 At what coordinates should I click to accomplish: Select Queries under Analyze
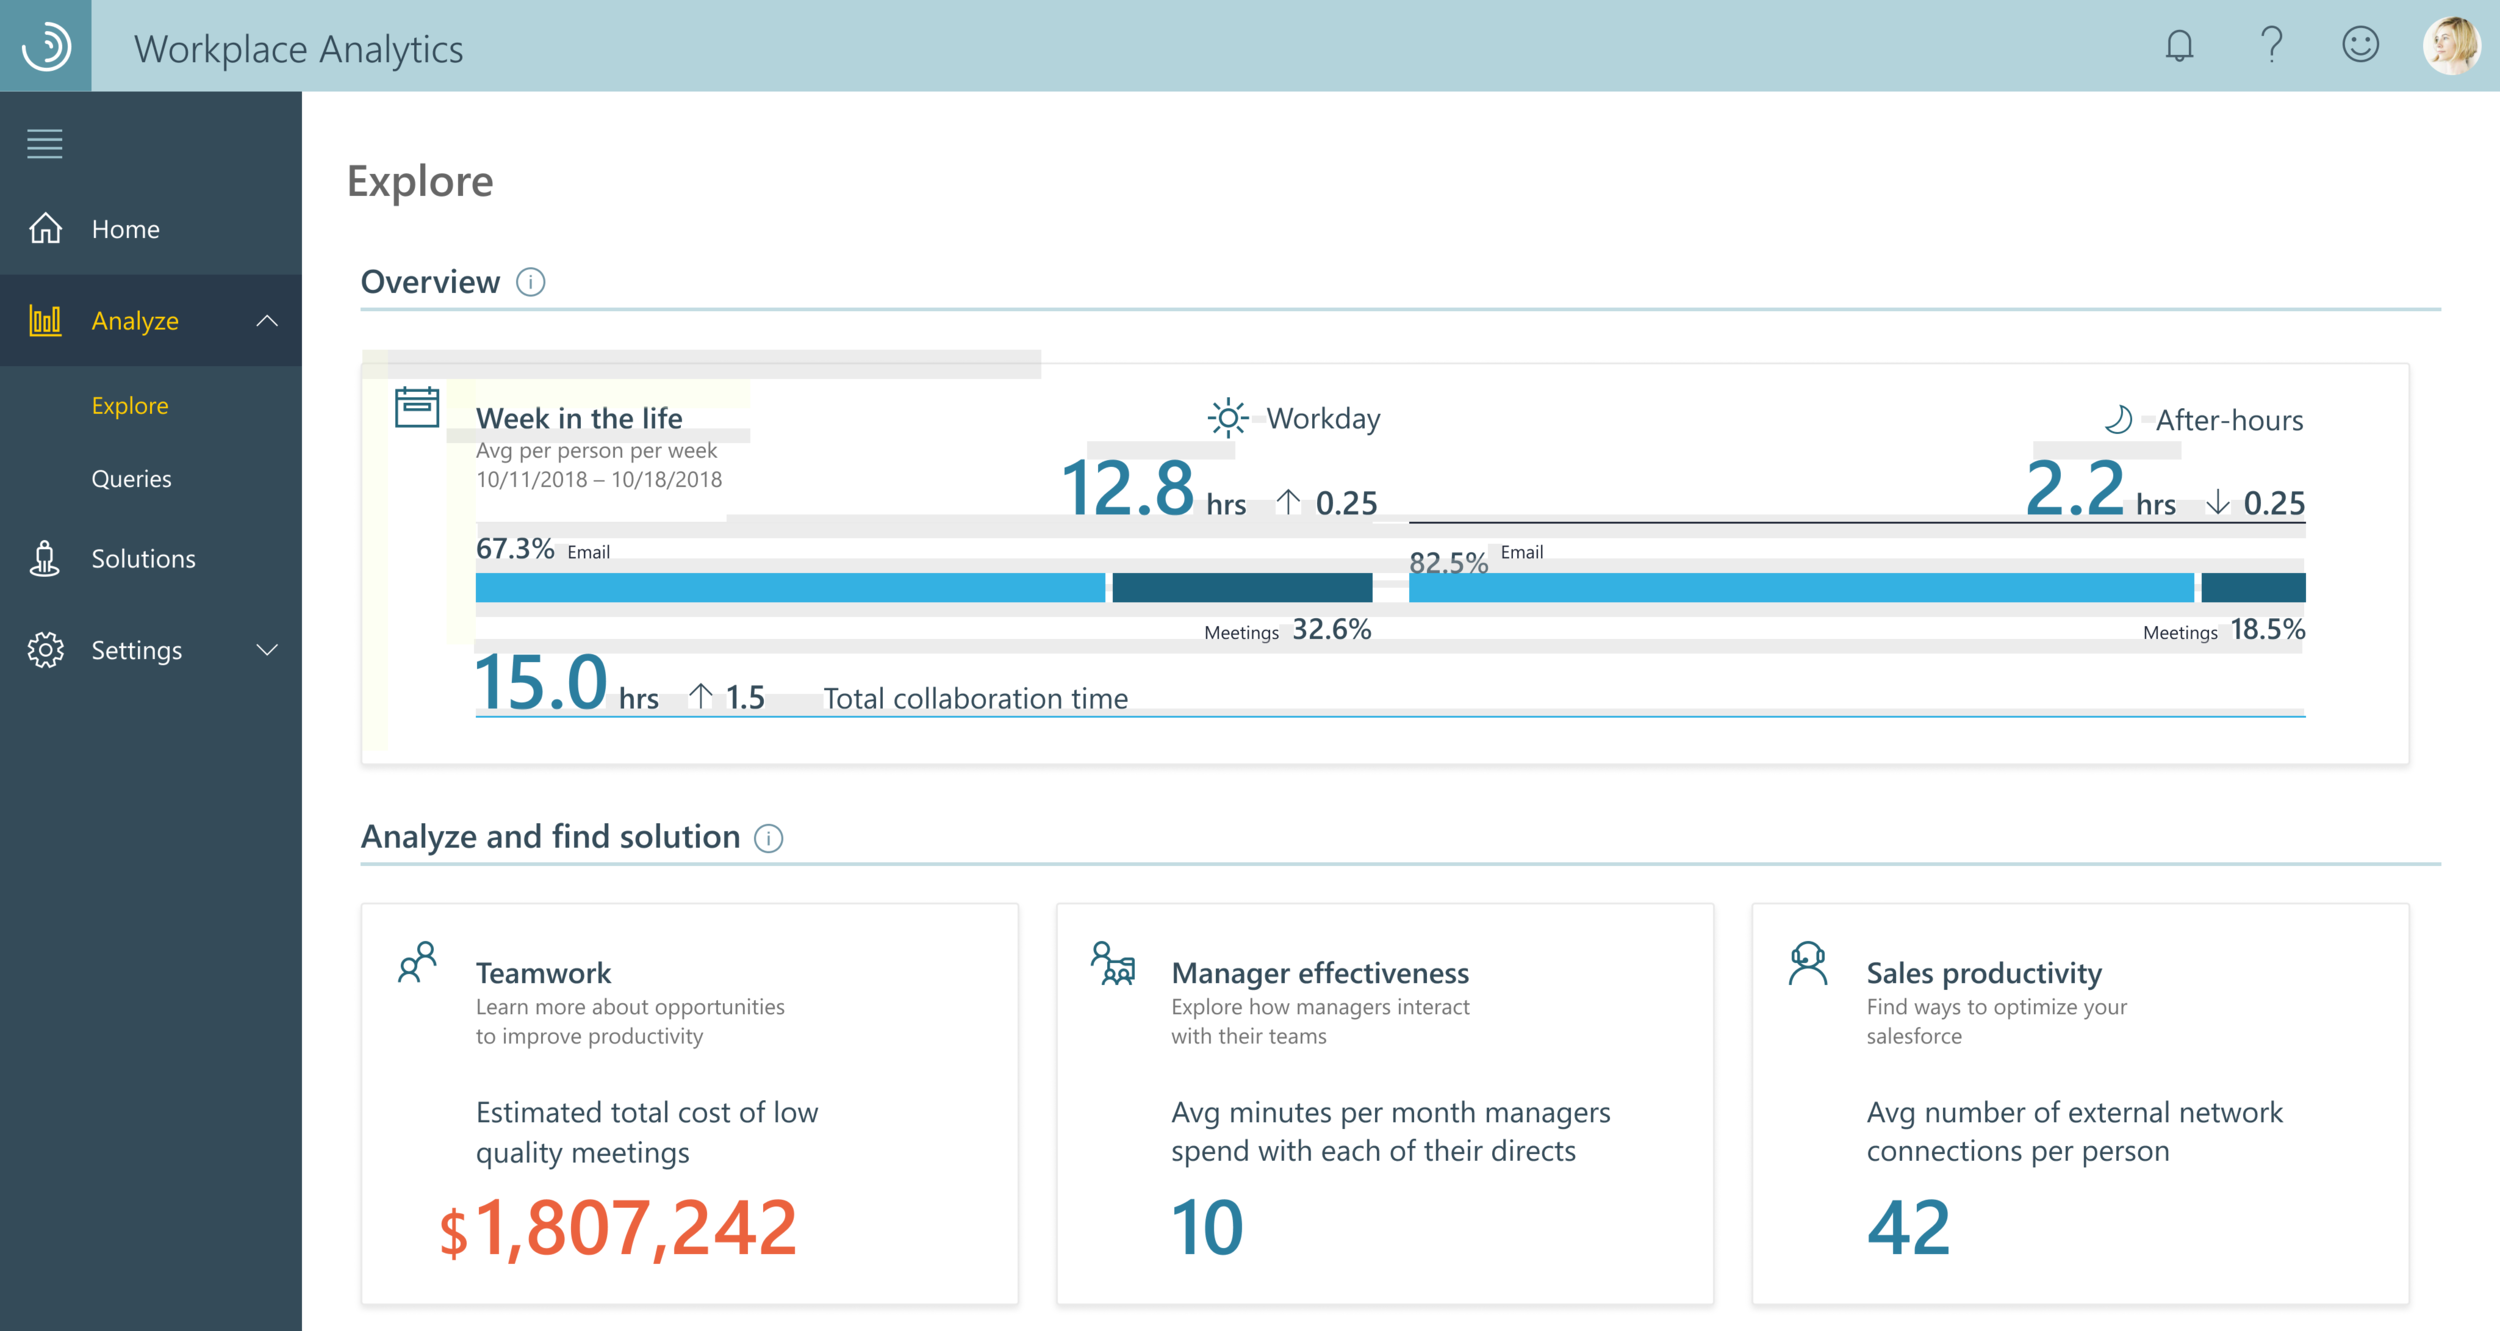click(131, 479)
